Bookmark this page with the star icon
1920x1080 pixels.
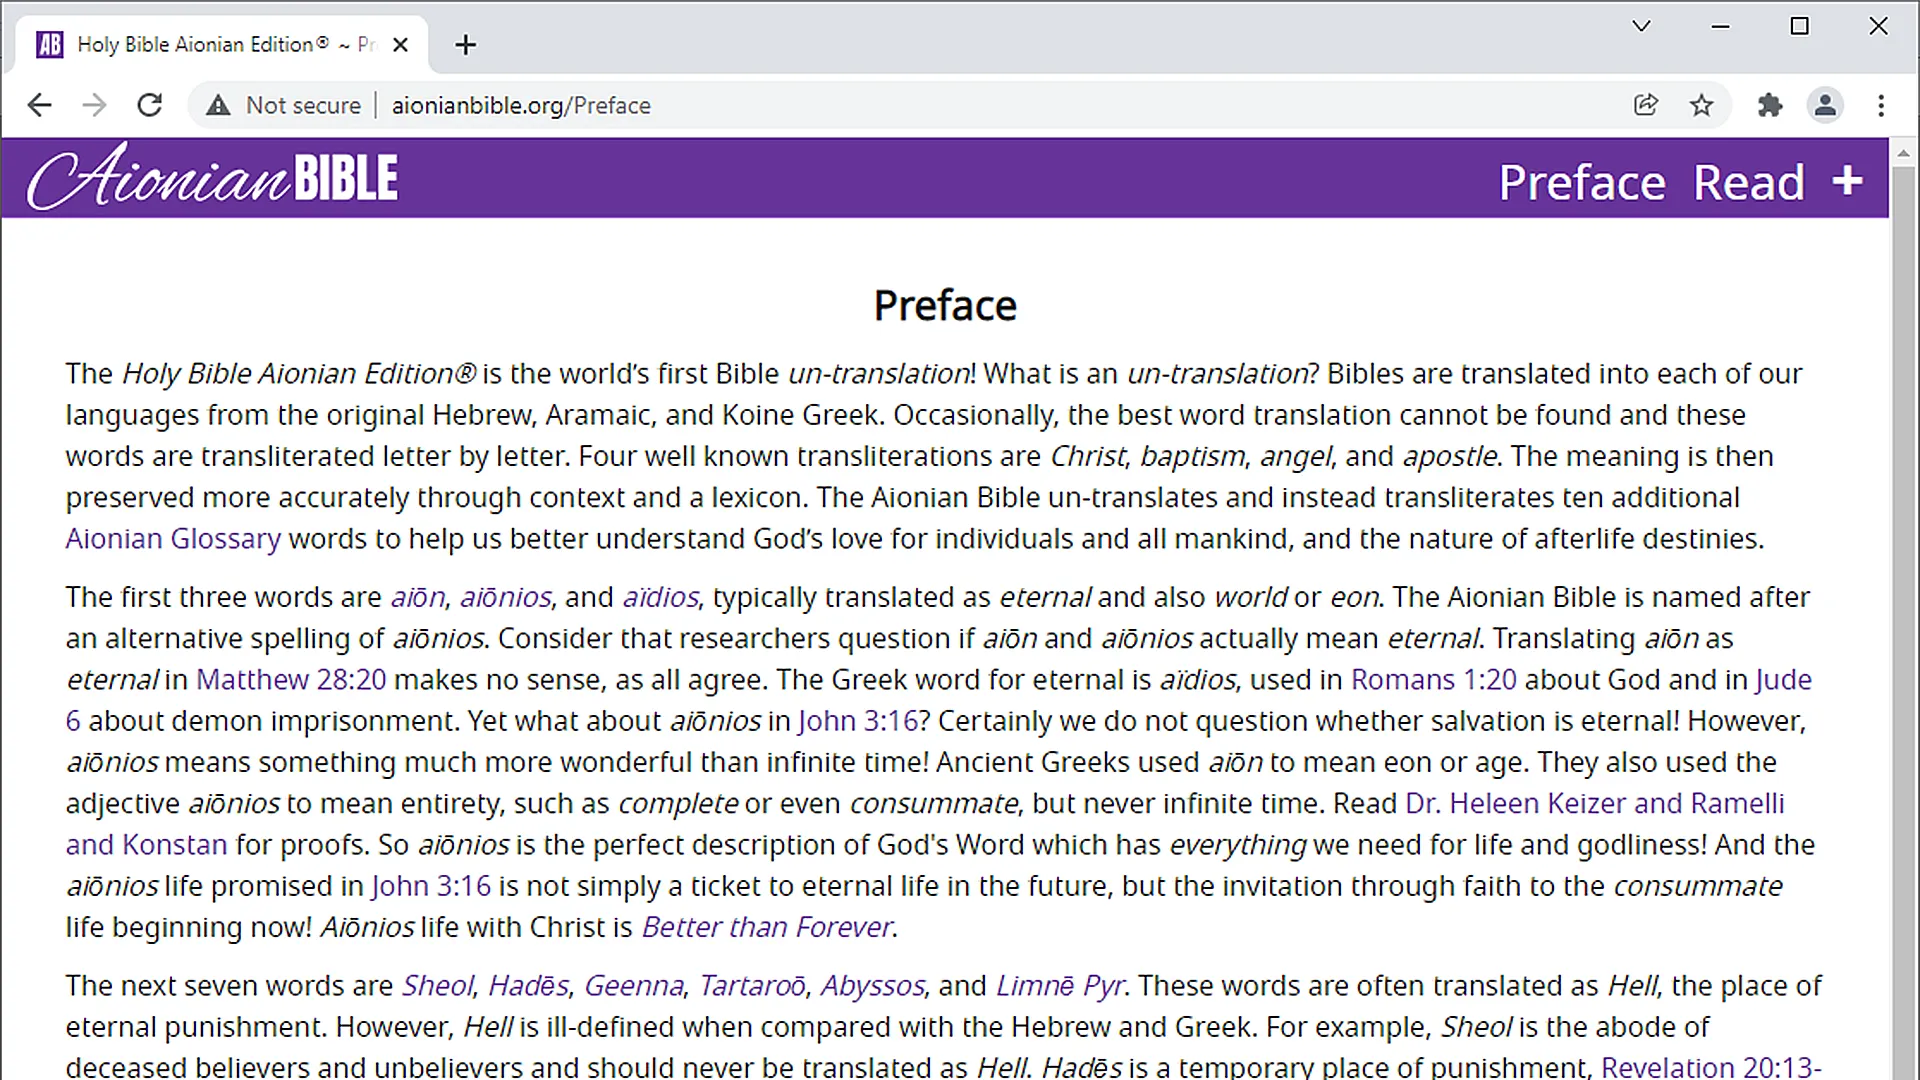(1701, 105)
